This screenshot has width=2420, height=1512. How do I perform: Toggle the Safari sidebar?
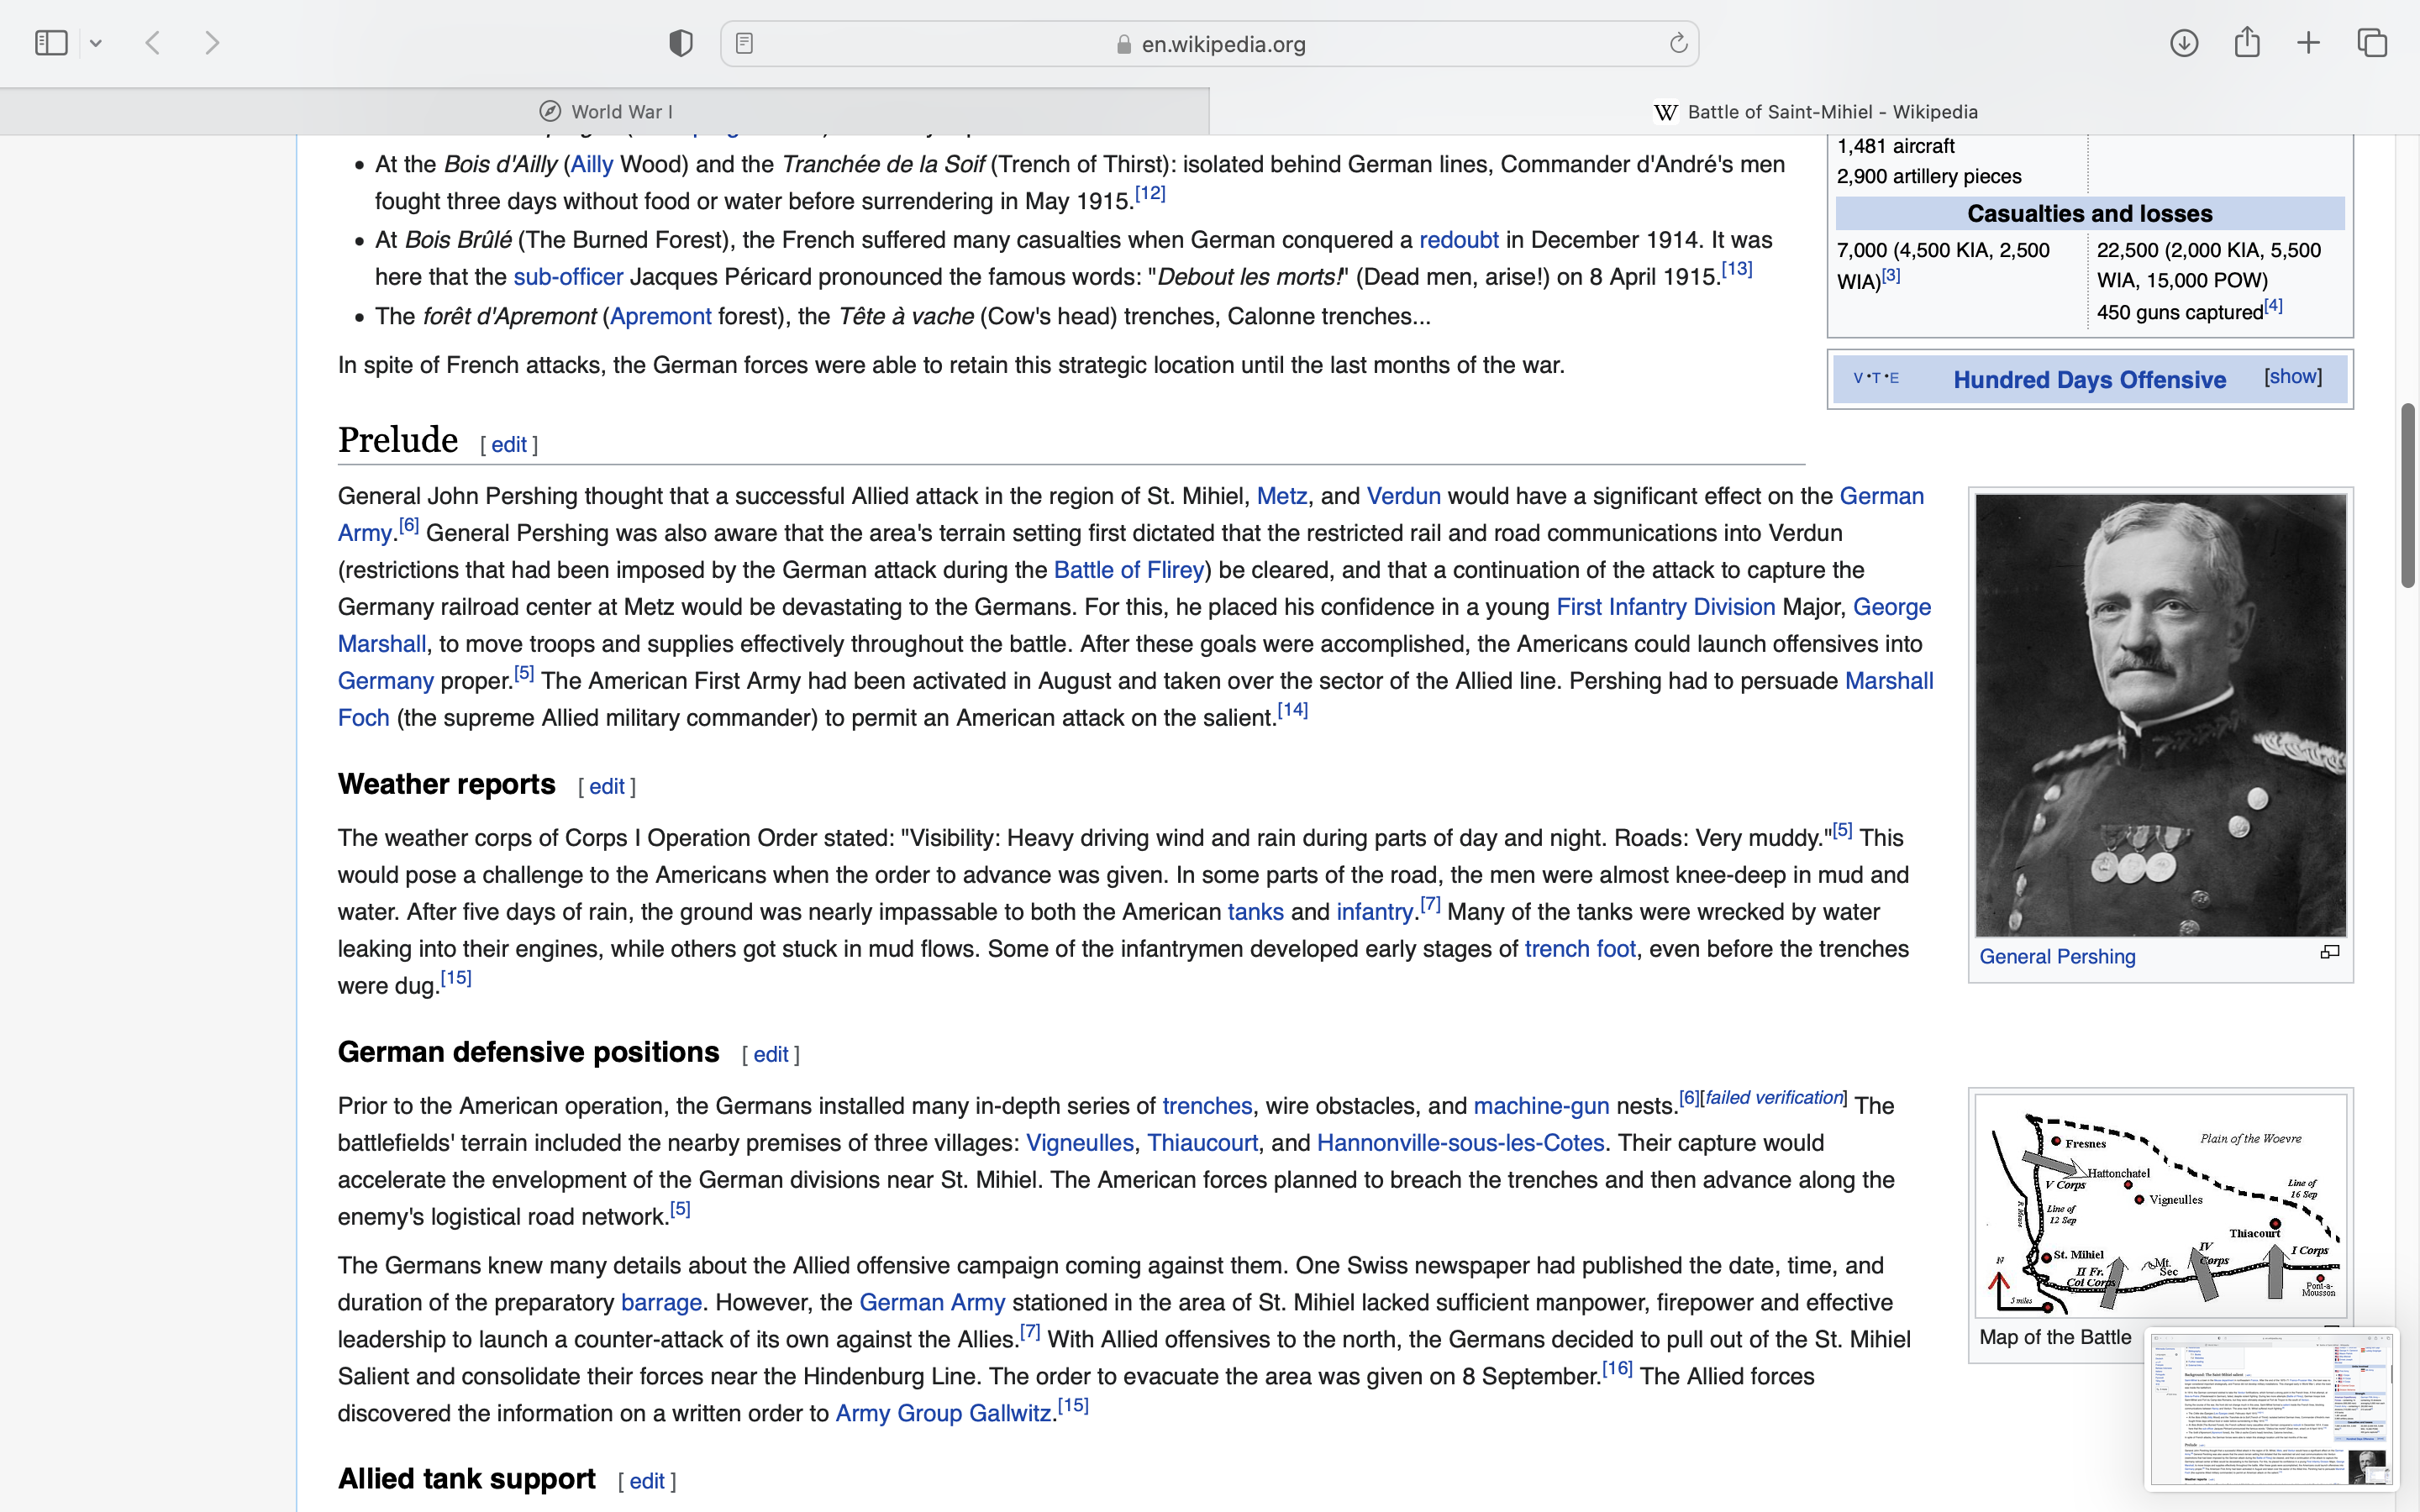pyautogui.click(x=51, y=43)
